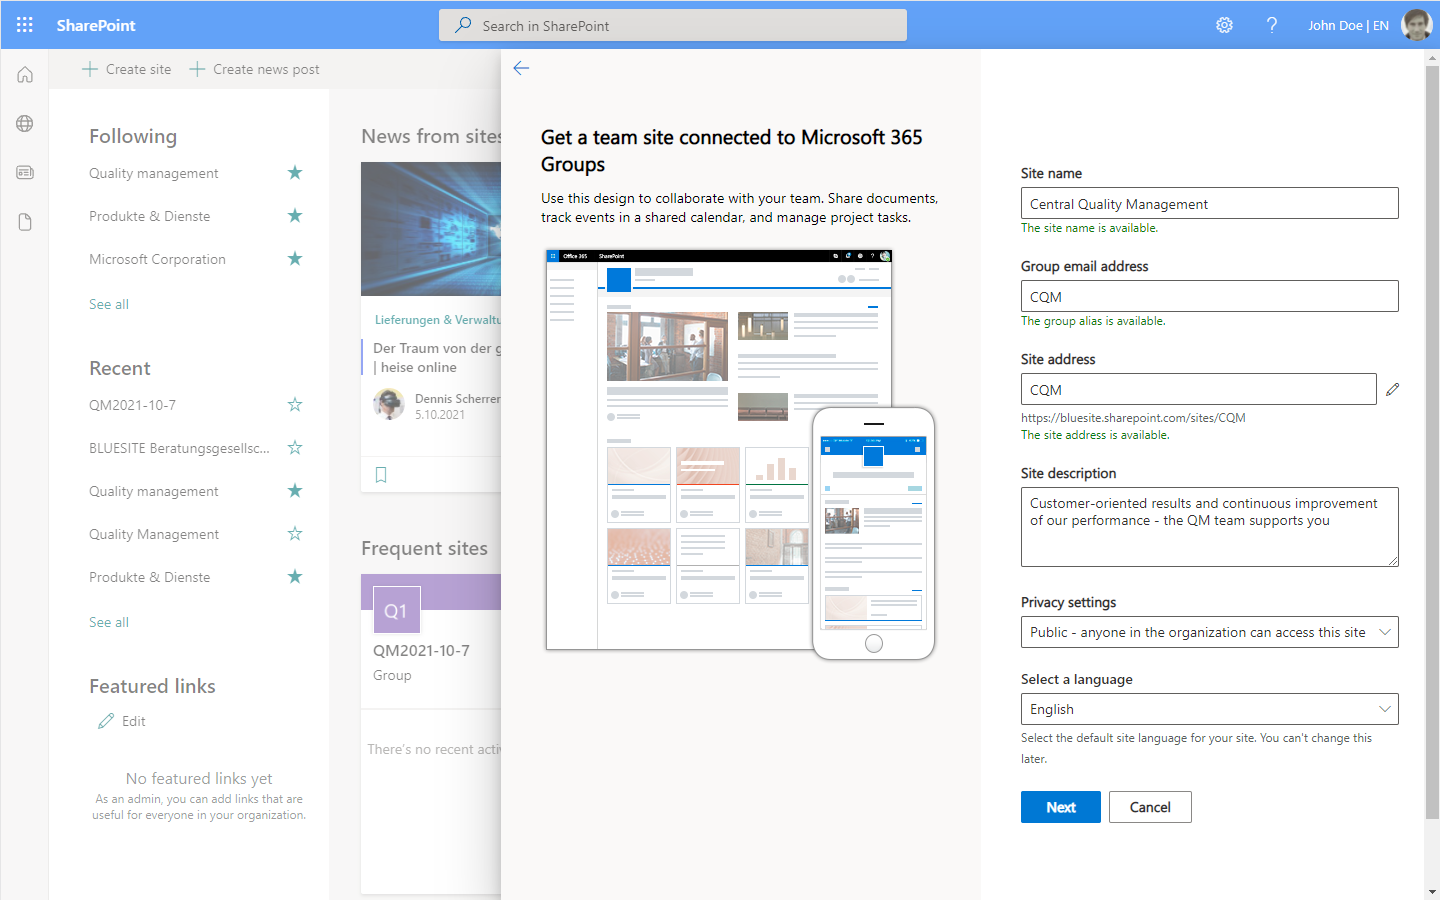The image size is (1440, 900).
Task: Click the Cancel button
Action: [1150, 807]
